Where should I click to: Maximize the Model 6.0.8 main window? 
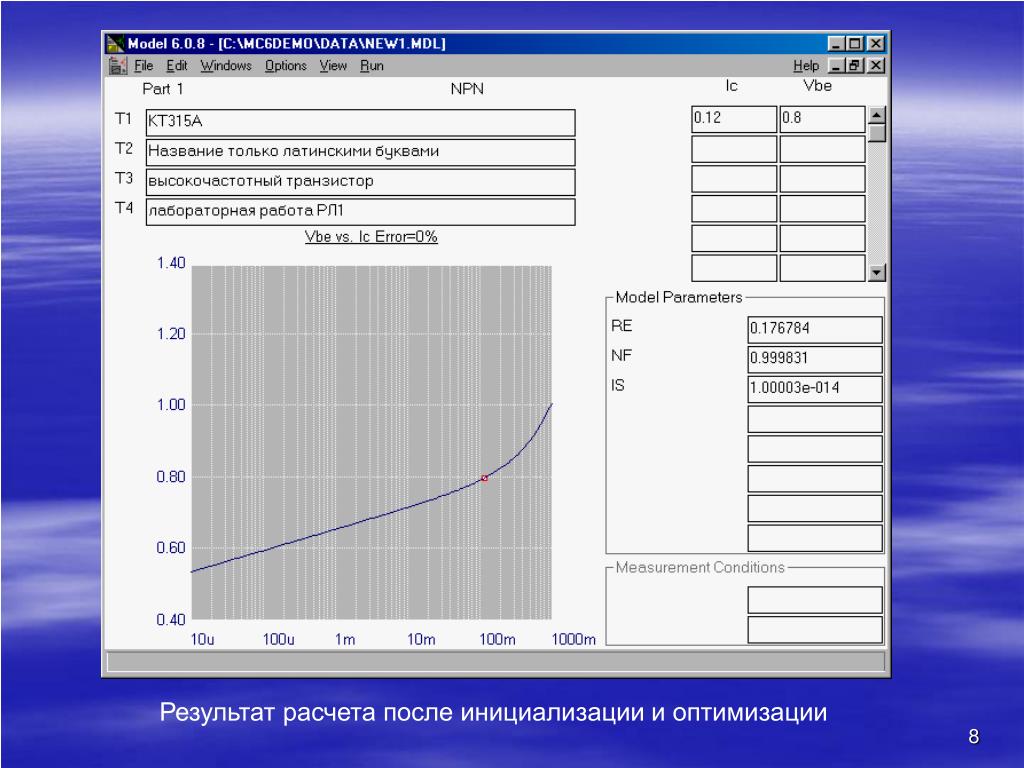[x=854, y=44]
